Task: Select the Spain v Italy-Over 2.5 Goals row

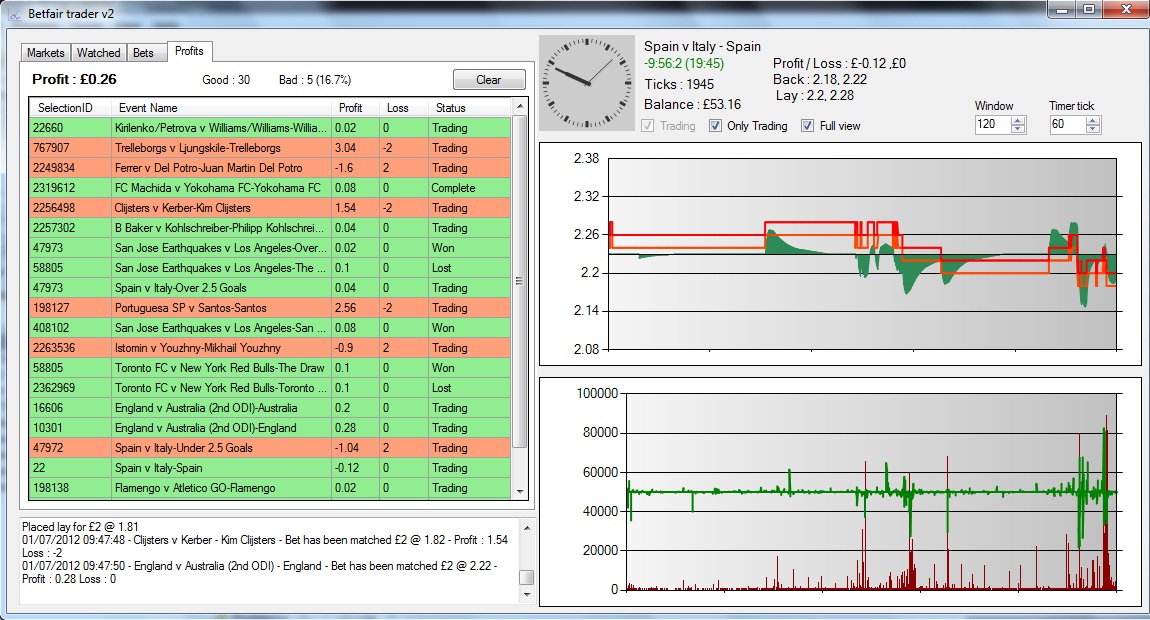Action: 270,288
